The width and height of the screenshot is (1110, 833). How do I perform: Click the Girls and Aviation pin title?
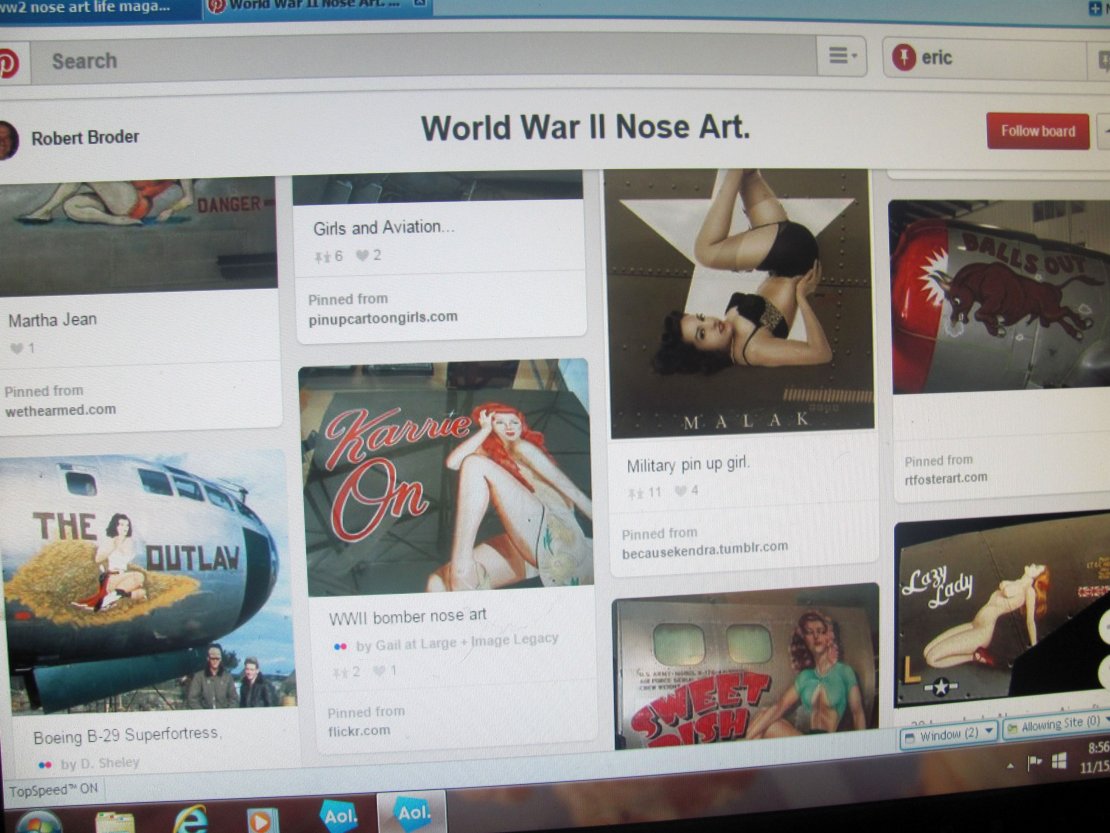[x=384, y=228]
